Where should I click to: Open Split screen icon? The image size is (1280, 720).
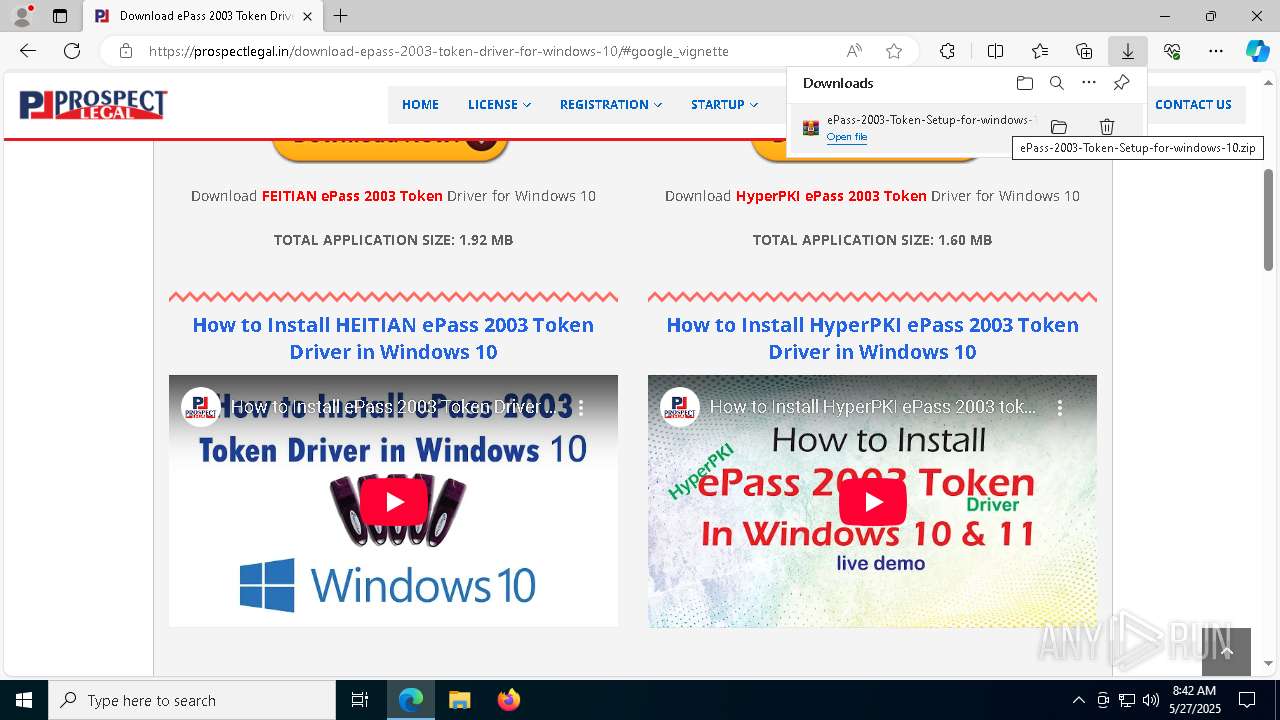coord(995,51)
